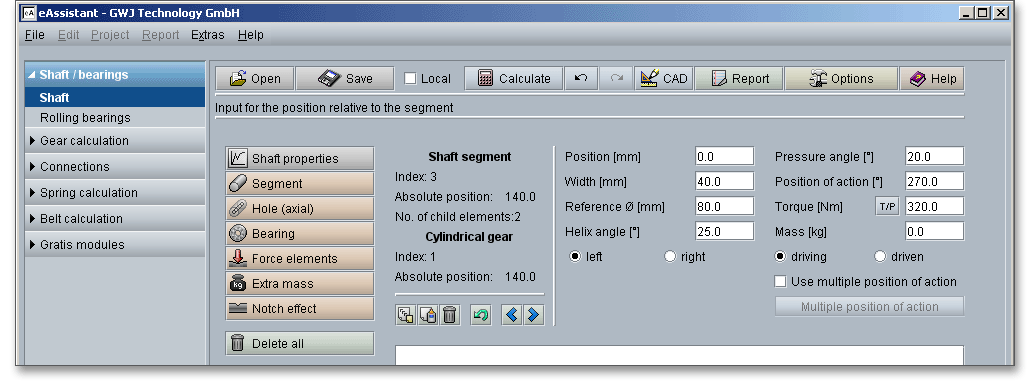Click the undo arrow in toolbar

click(x=581, y=78)
